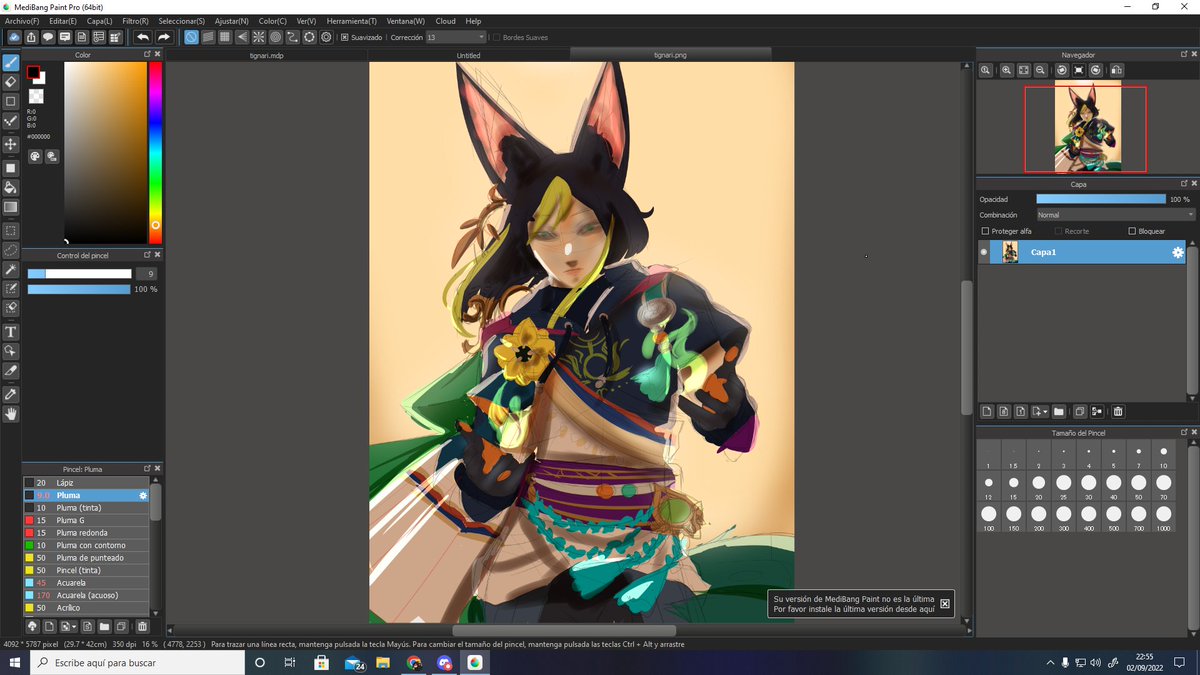The height and width of the screenshot is (675, 1200).
Task: Hide Capa1 using its visibility dot
Action: (984, 252)
